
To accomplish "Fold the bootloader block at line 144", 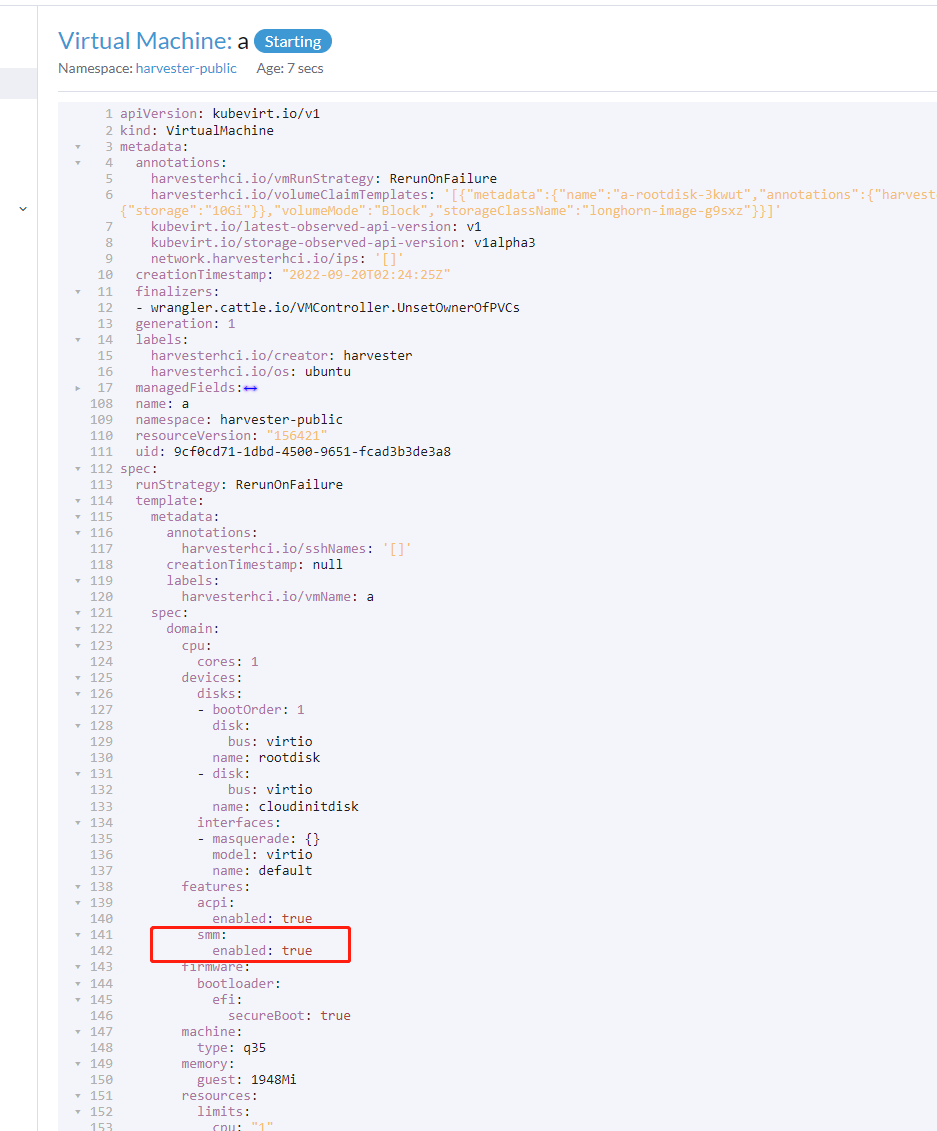I will tap(78, 983).
